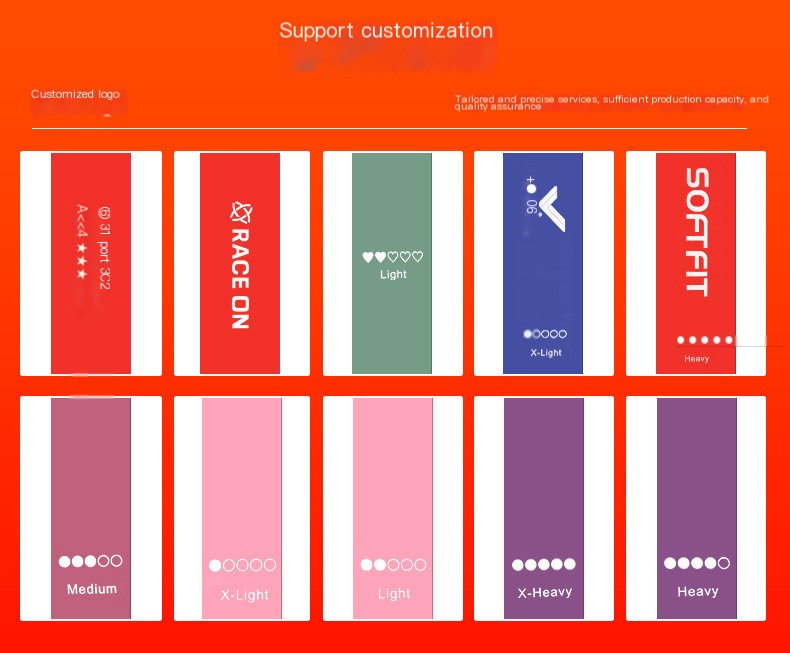790x653 pixels.
Task: Click the Heavy label on the SOFTFIT band
Action: click(696, 358)
